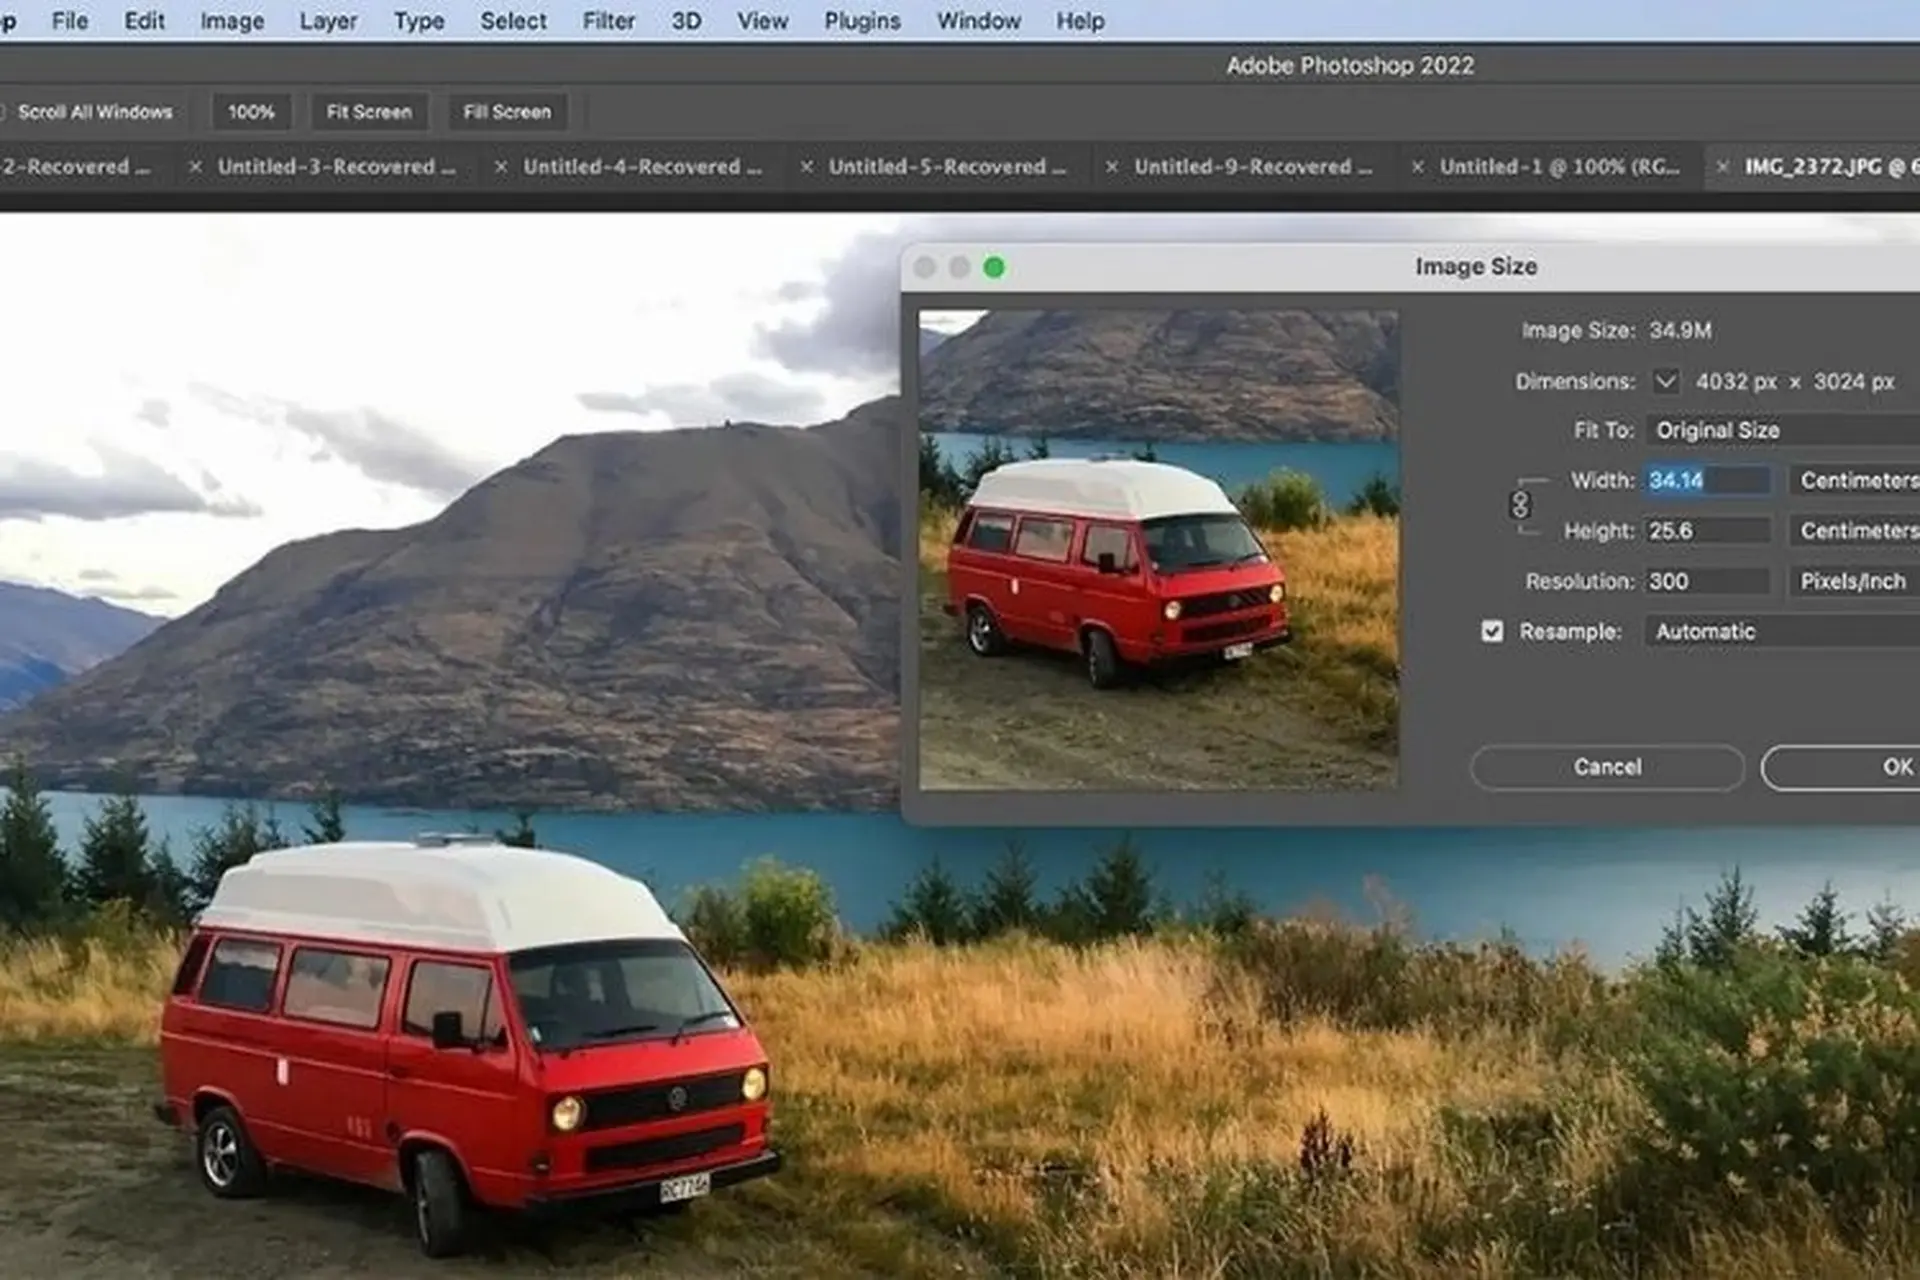Close the Untitled-5-Recovered tab
Viewport: 1920px width, 1280px height.
pos(807,167)
